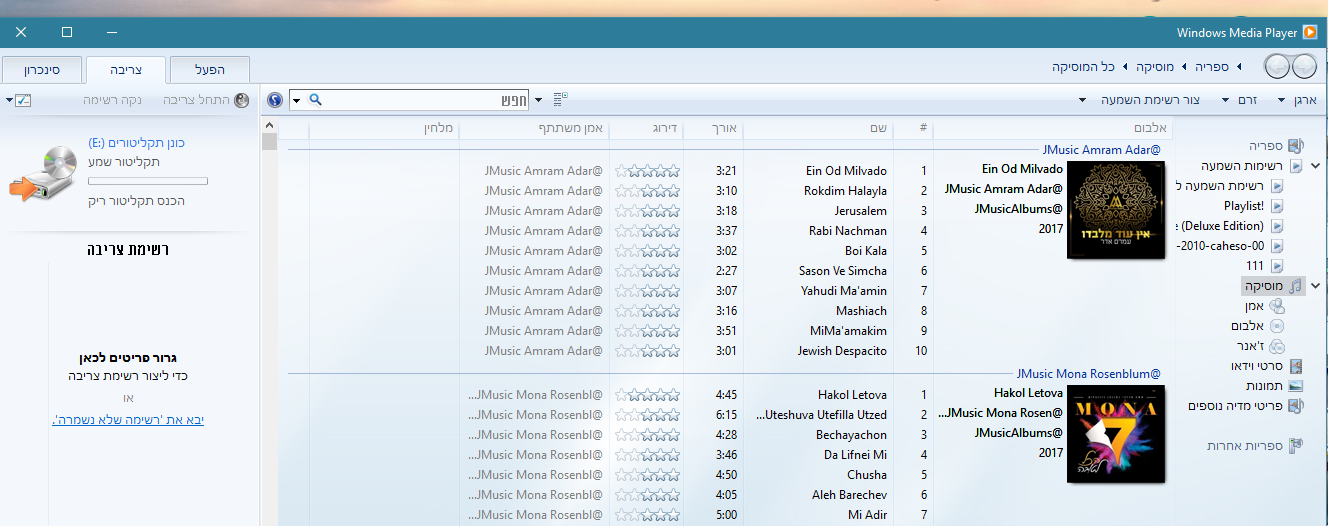Expand the breadcrumb arrow after מוסיקה
The height and width of the screenshot is (526, 1328).
(1126, 67)
